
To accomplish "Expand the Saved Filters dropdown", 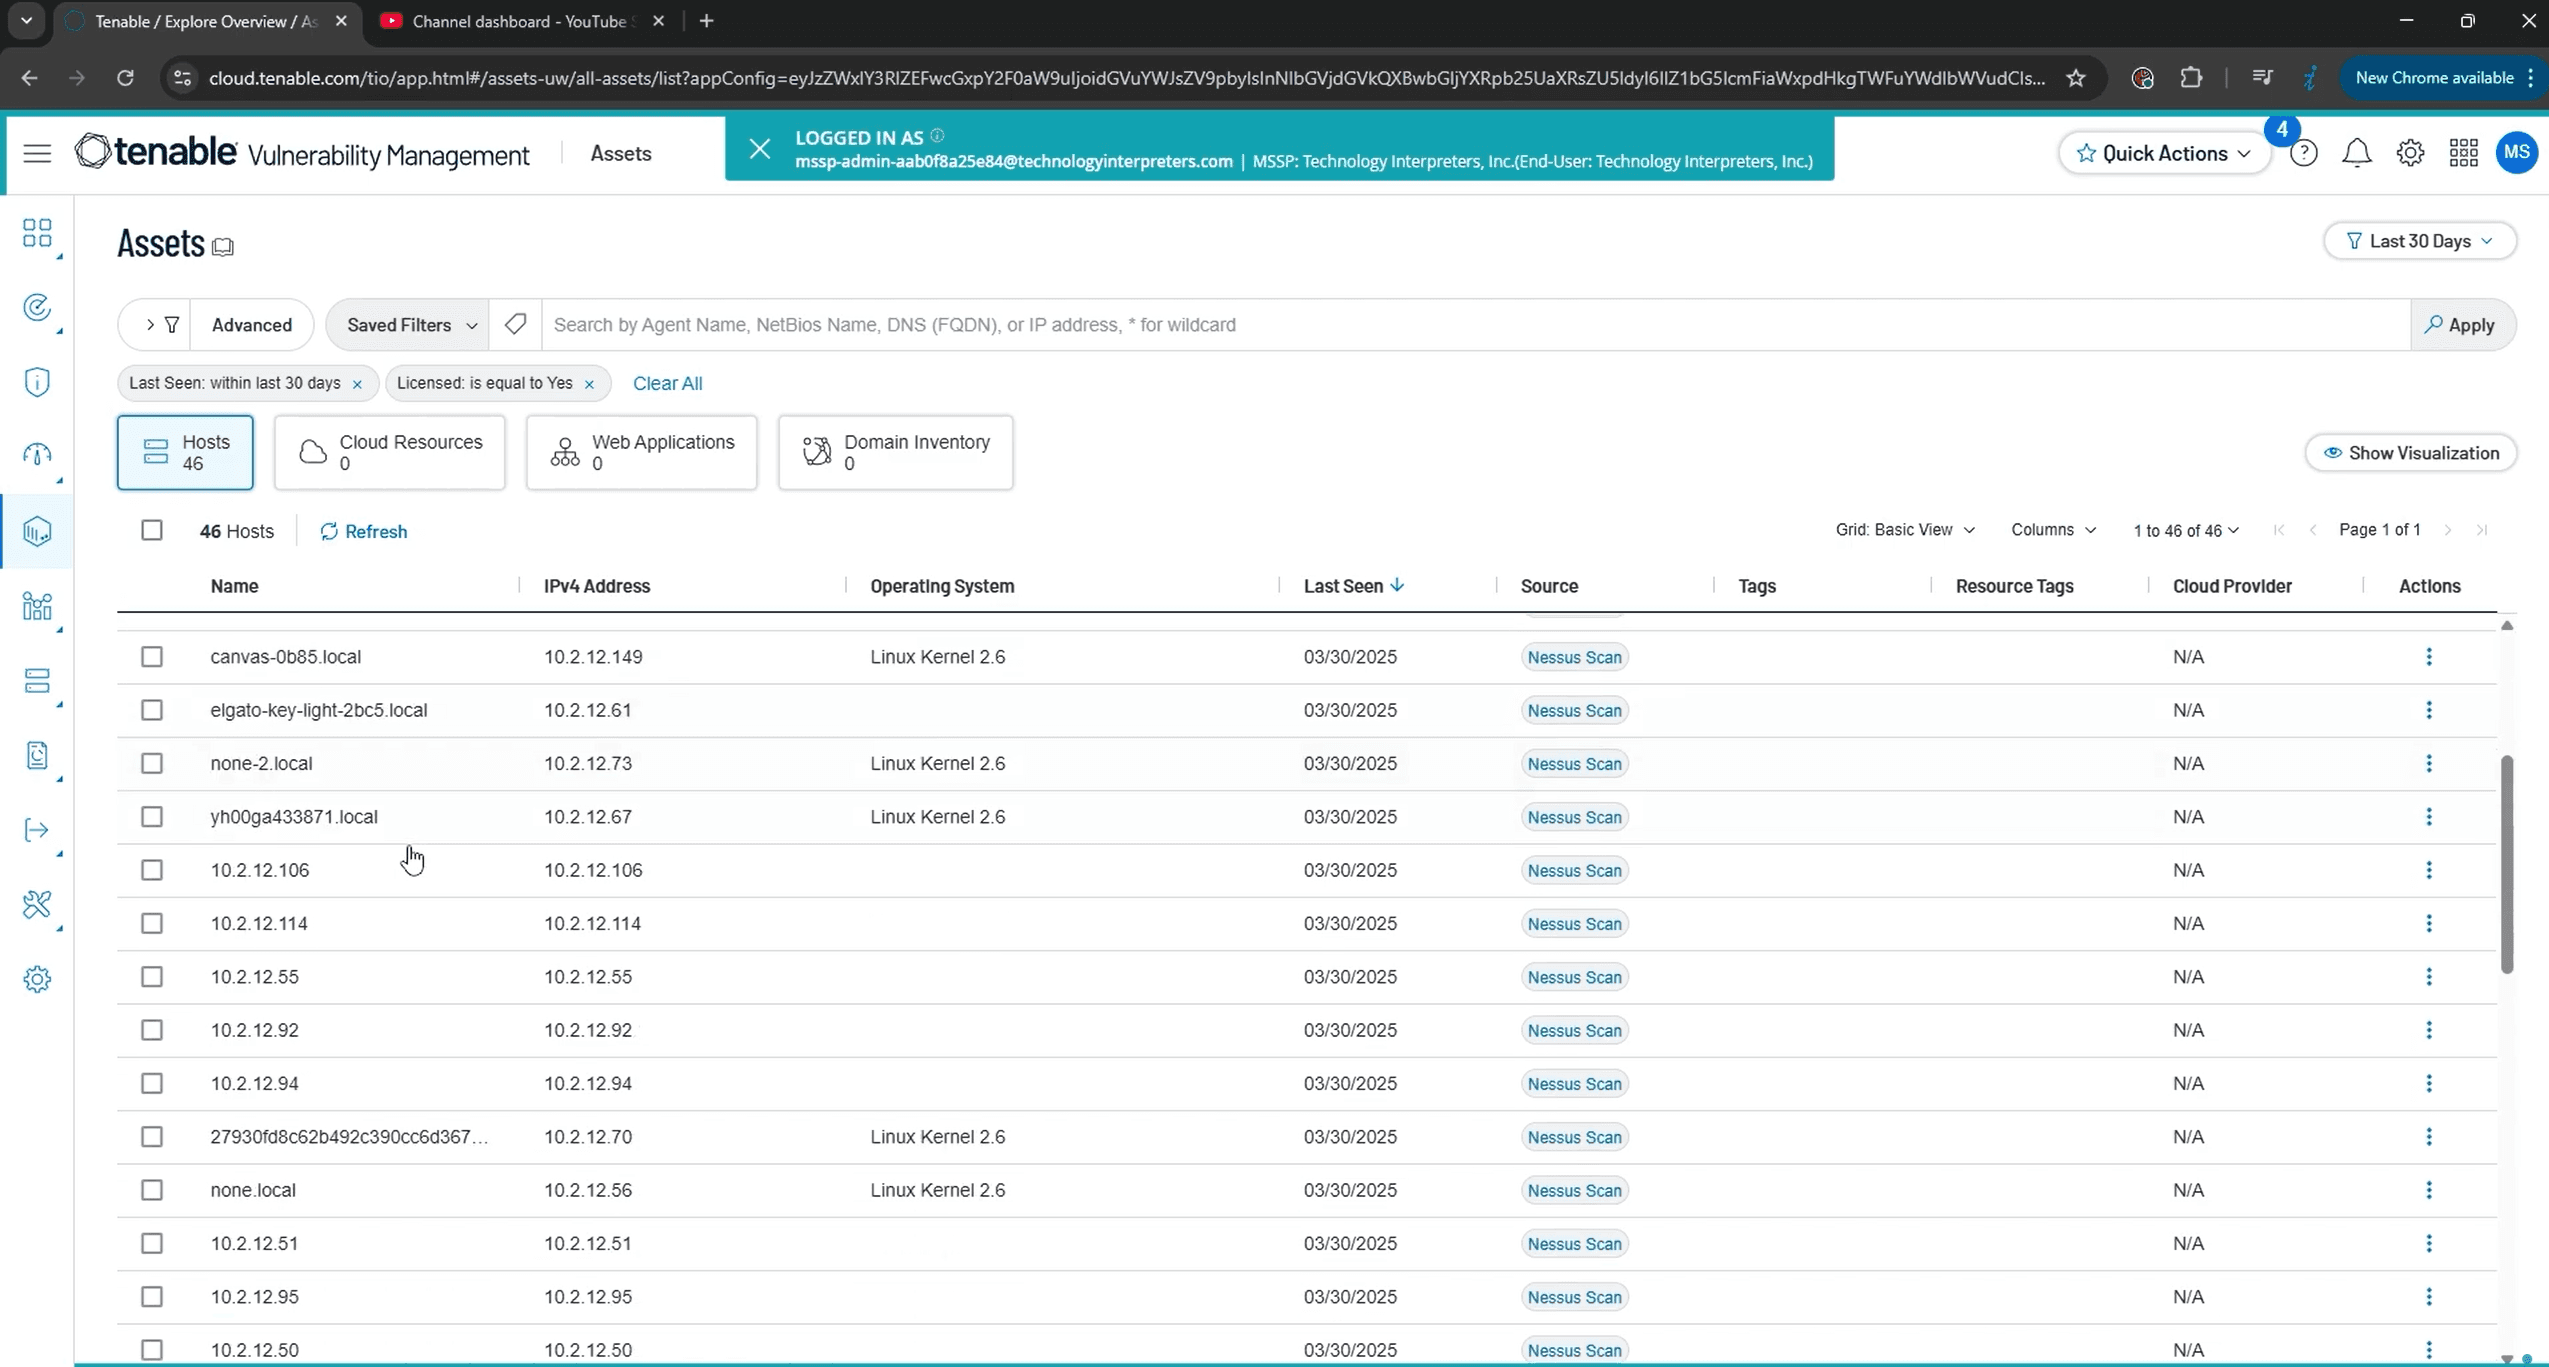I will [x=408, y=324].
